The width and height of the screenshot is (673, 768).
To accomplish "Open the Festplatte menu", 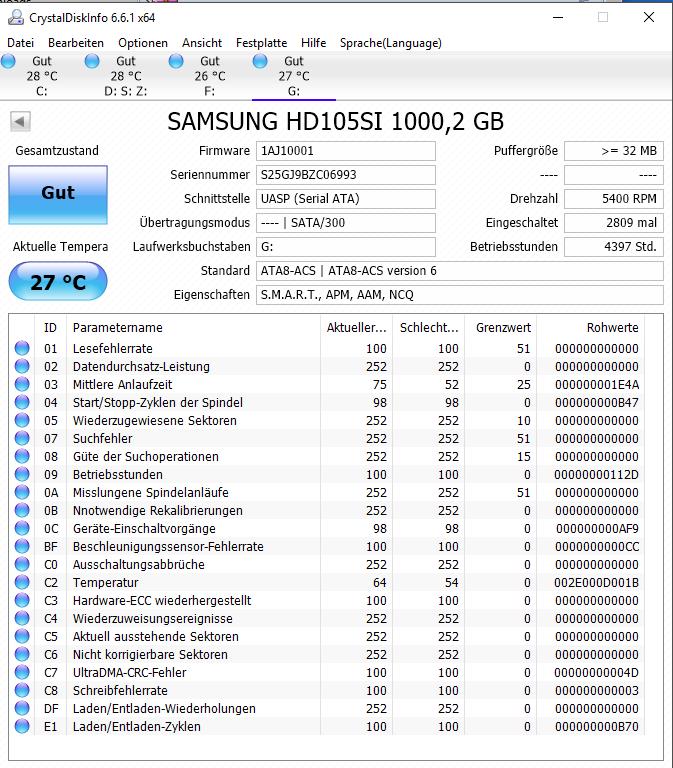I will coord(262,43).
